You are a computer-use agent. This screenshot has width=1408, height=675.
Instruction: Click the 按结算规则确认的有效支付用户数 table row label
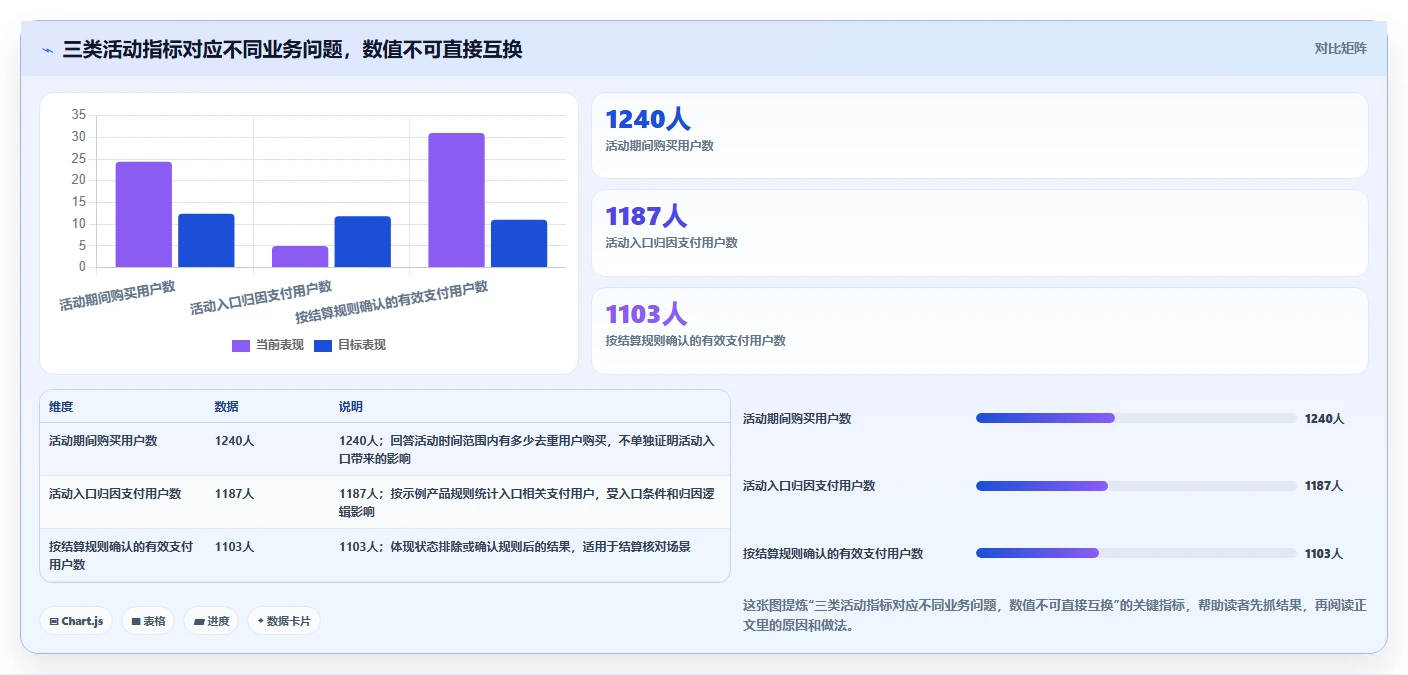[x=121, y=556]
